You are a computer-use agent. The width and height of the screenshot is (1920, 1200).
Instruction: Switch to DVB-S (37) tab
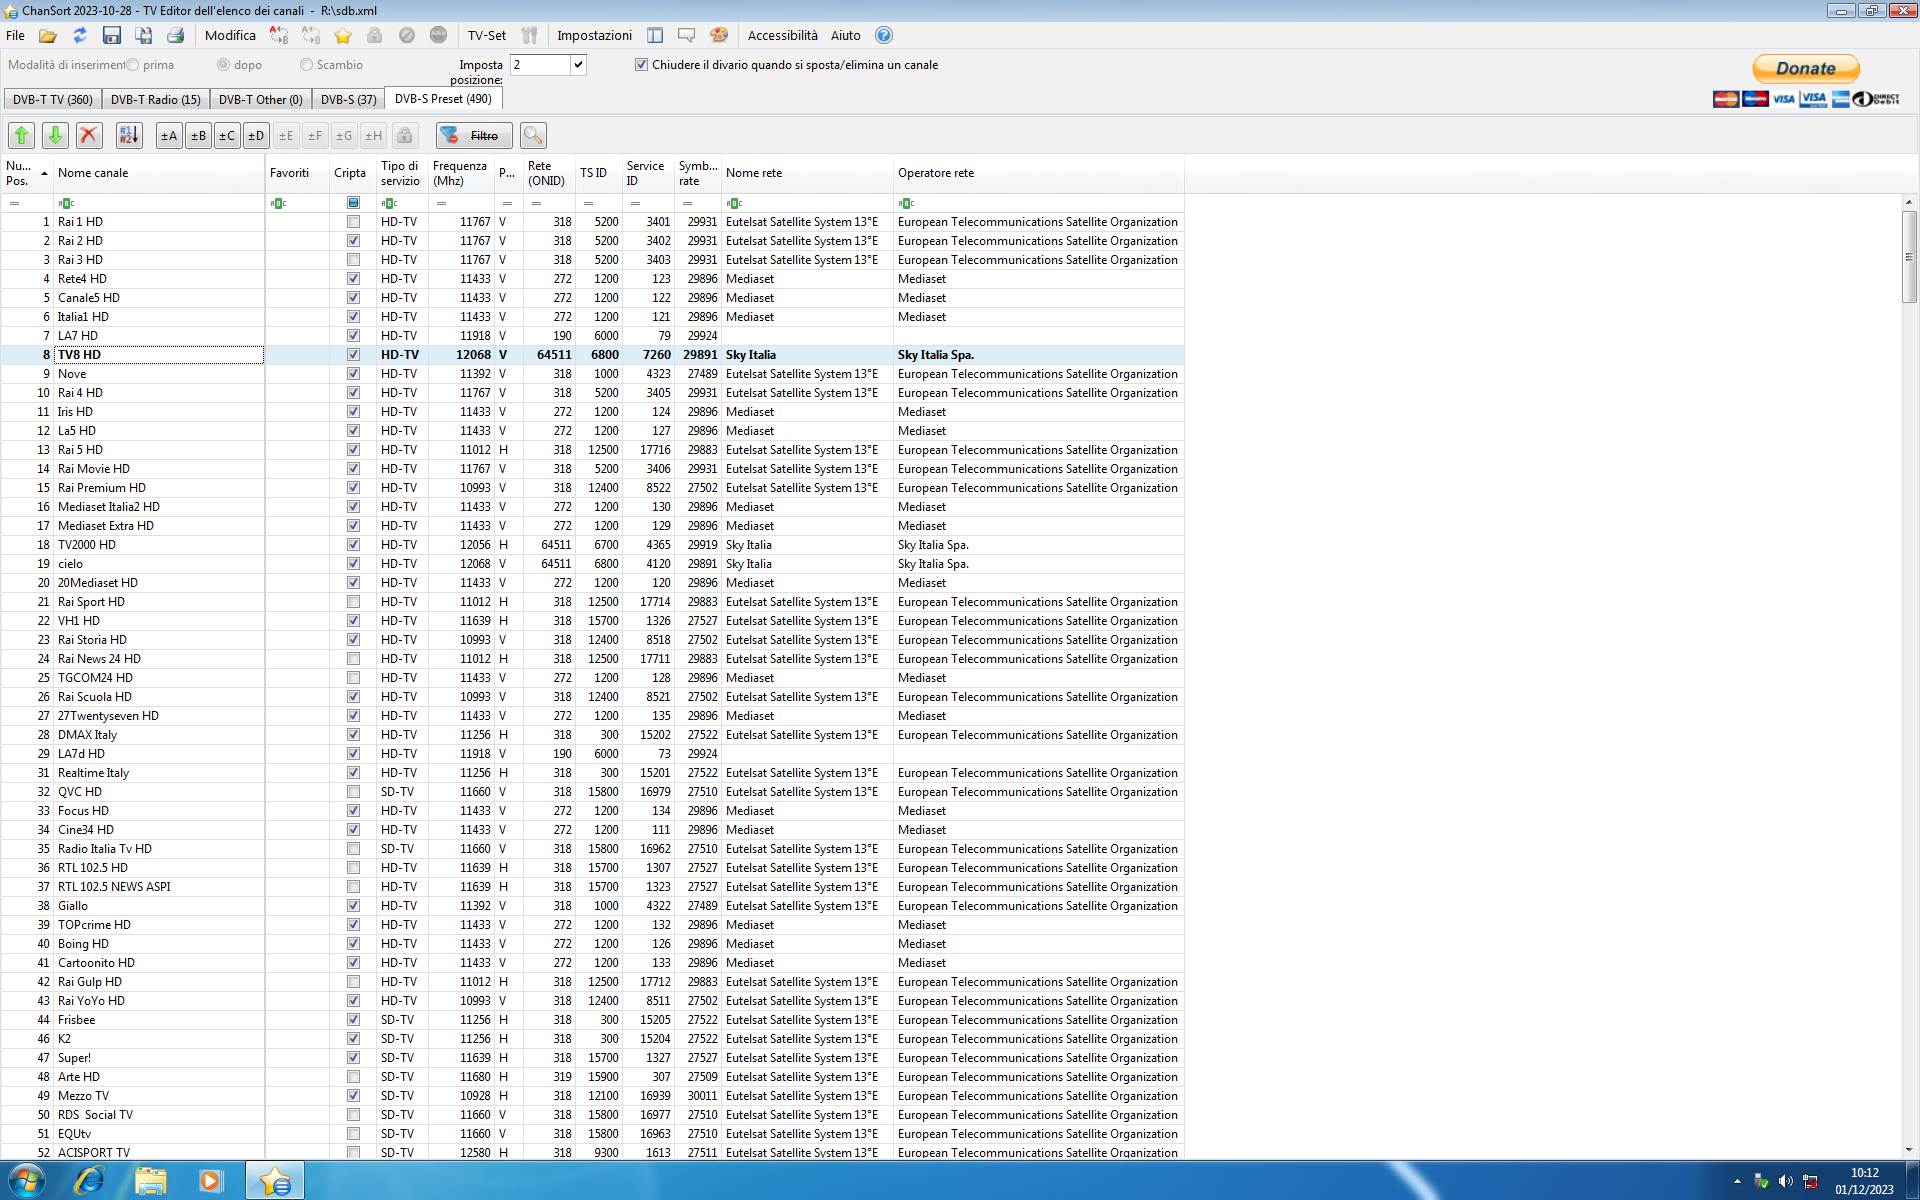[349, 99]
